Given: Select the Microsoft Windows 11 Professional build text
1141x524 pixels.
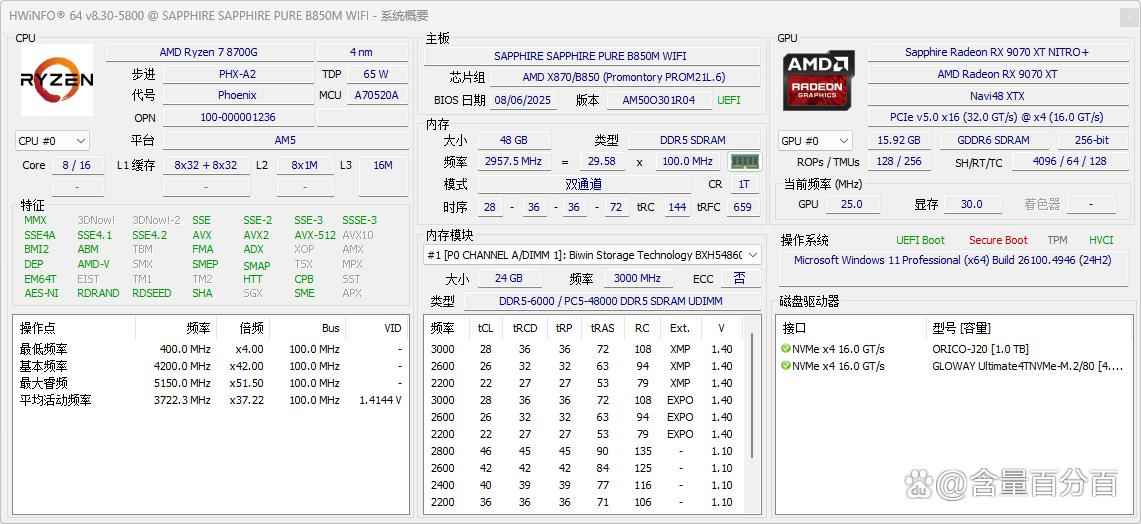Looking at the screenshot, I should pos(953,260).
